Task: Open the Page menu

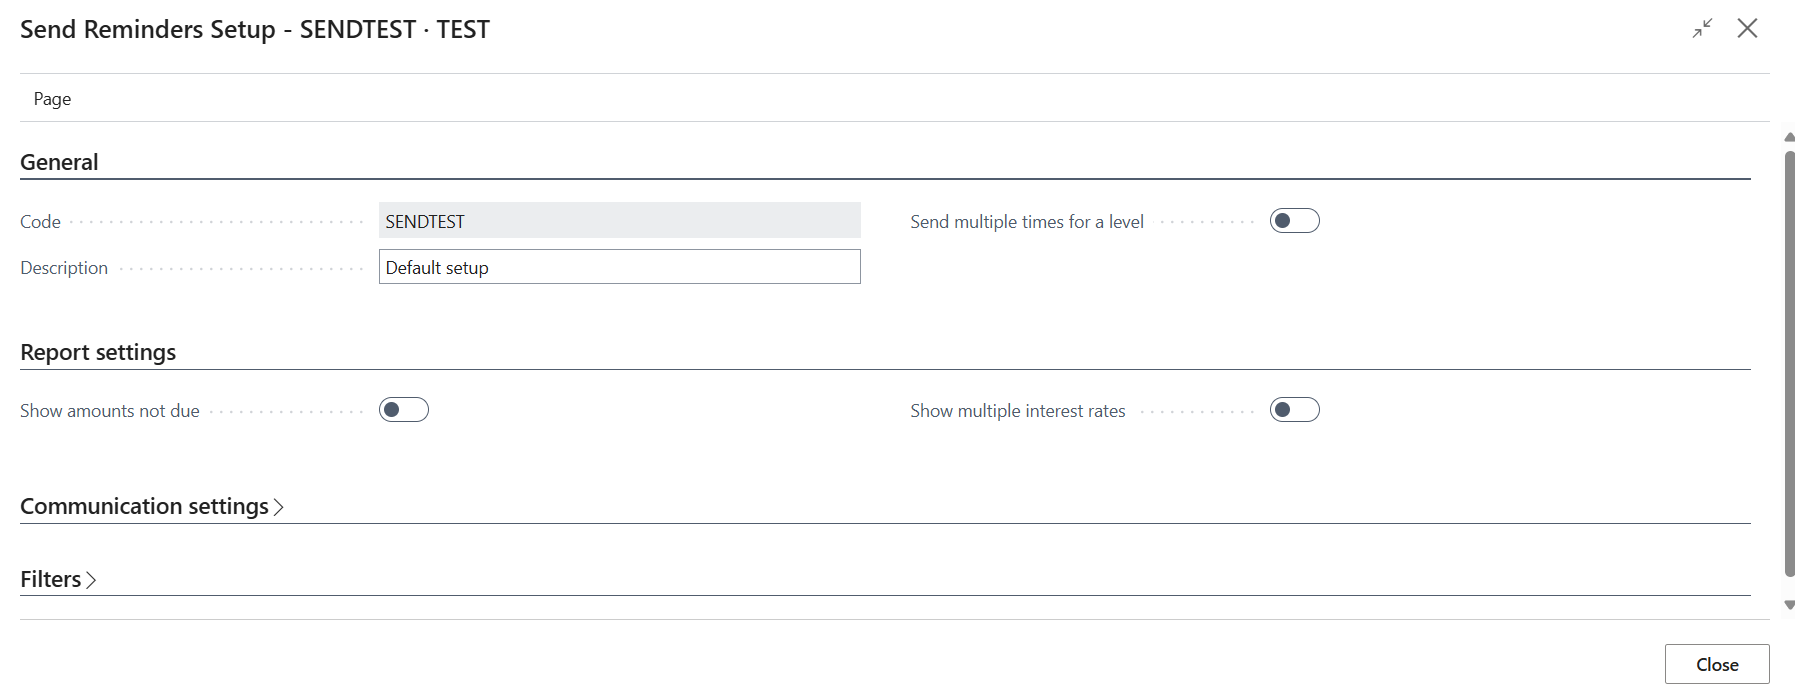Action: click(x=52, y=99)
